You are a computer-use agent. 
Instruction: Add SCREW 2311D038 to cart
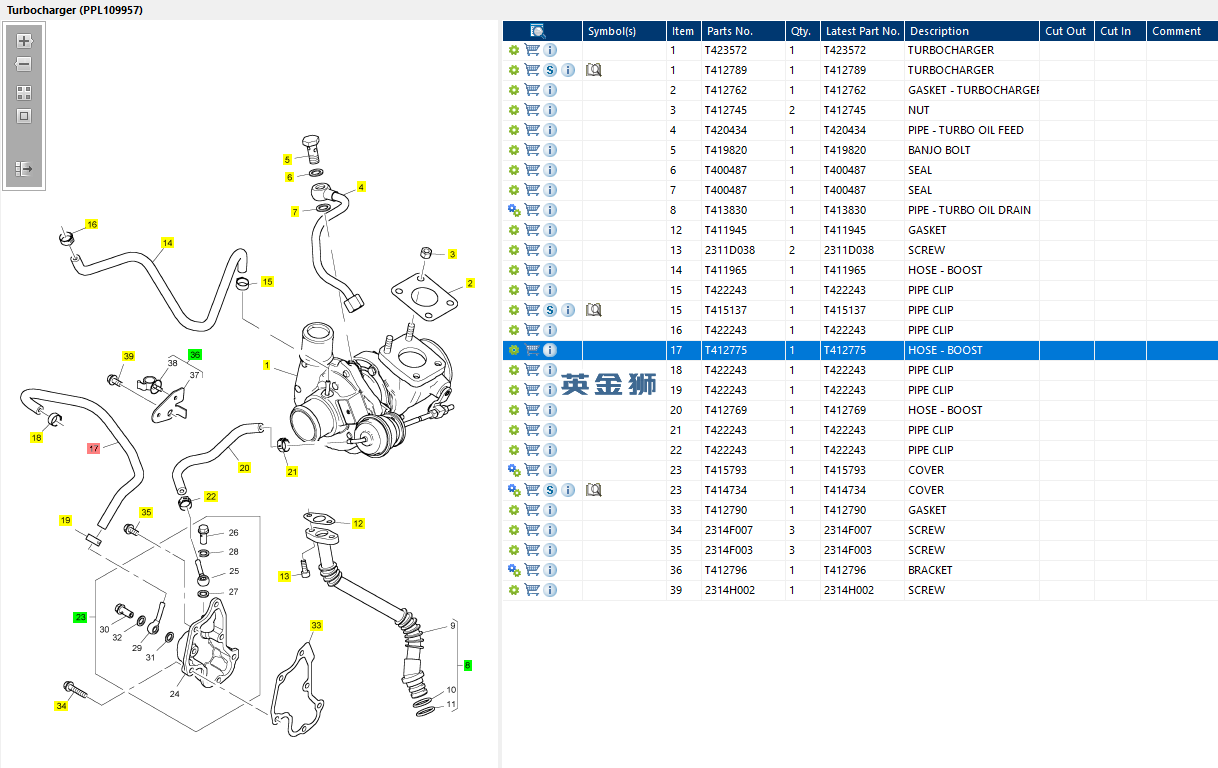[x=532, y=250]
